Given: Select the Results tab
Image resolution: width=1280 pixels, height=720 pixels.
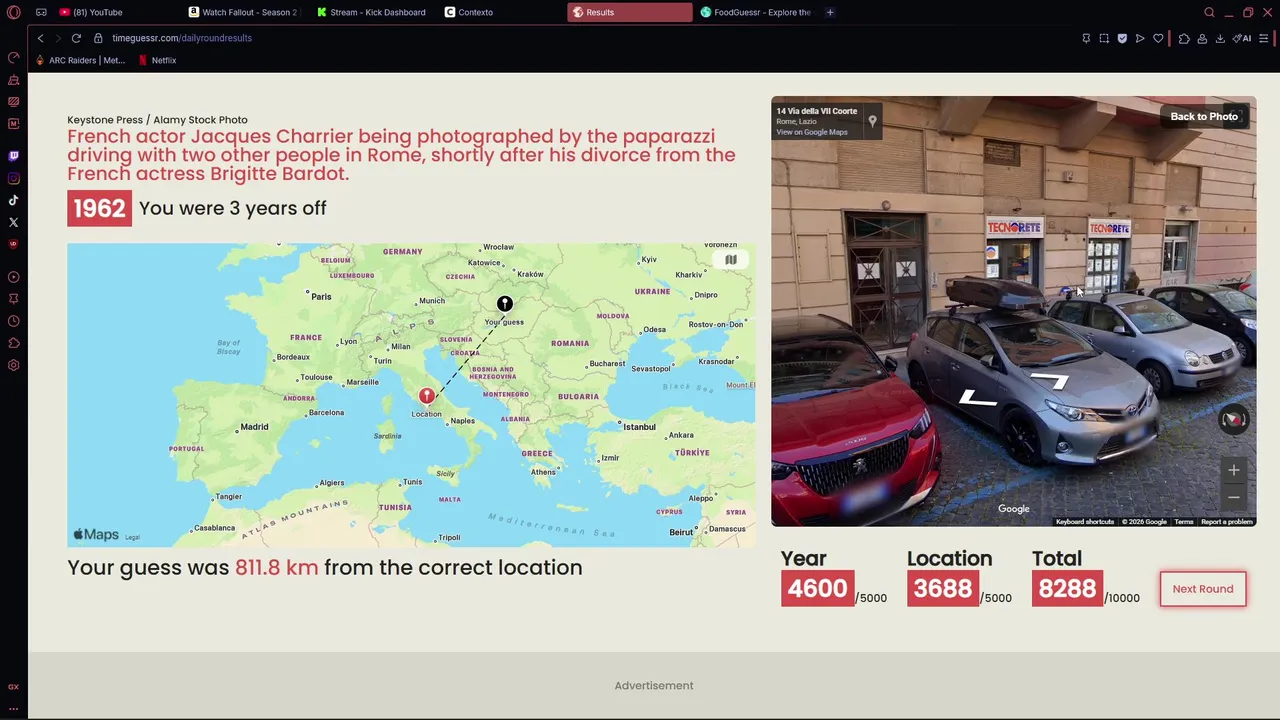Looking at the screenshot, I should (x=629, y=12).
